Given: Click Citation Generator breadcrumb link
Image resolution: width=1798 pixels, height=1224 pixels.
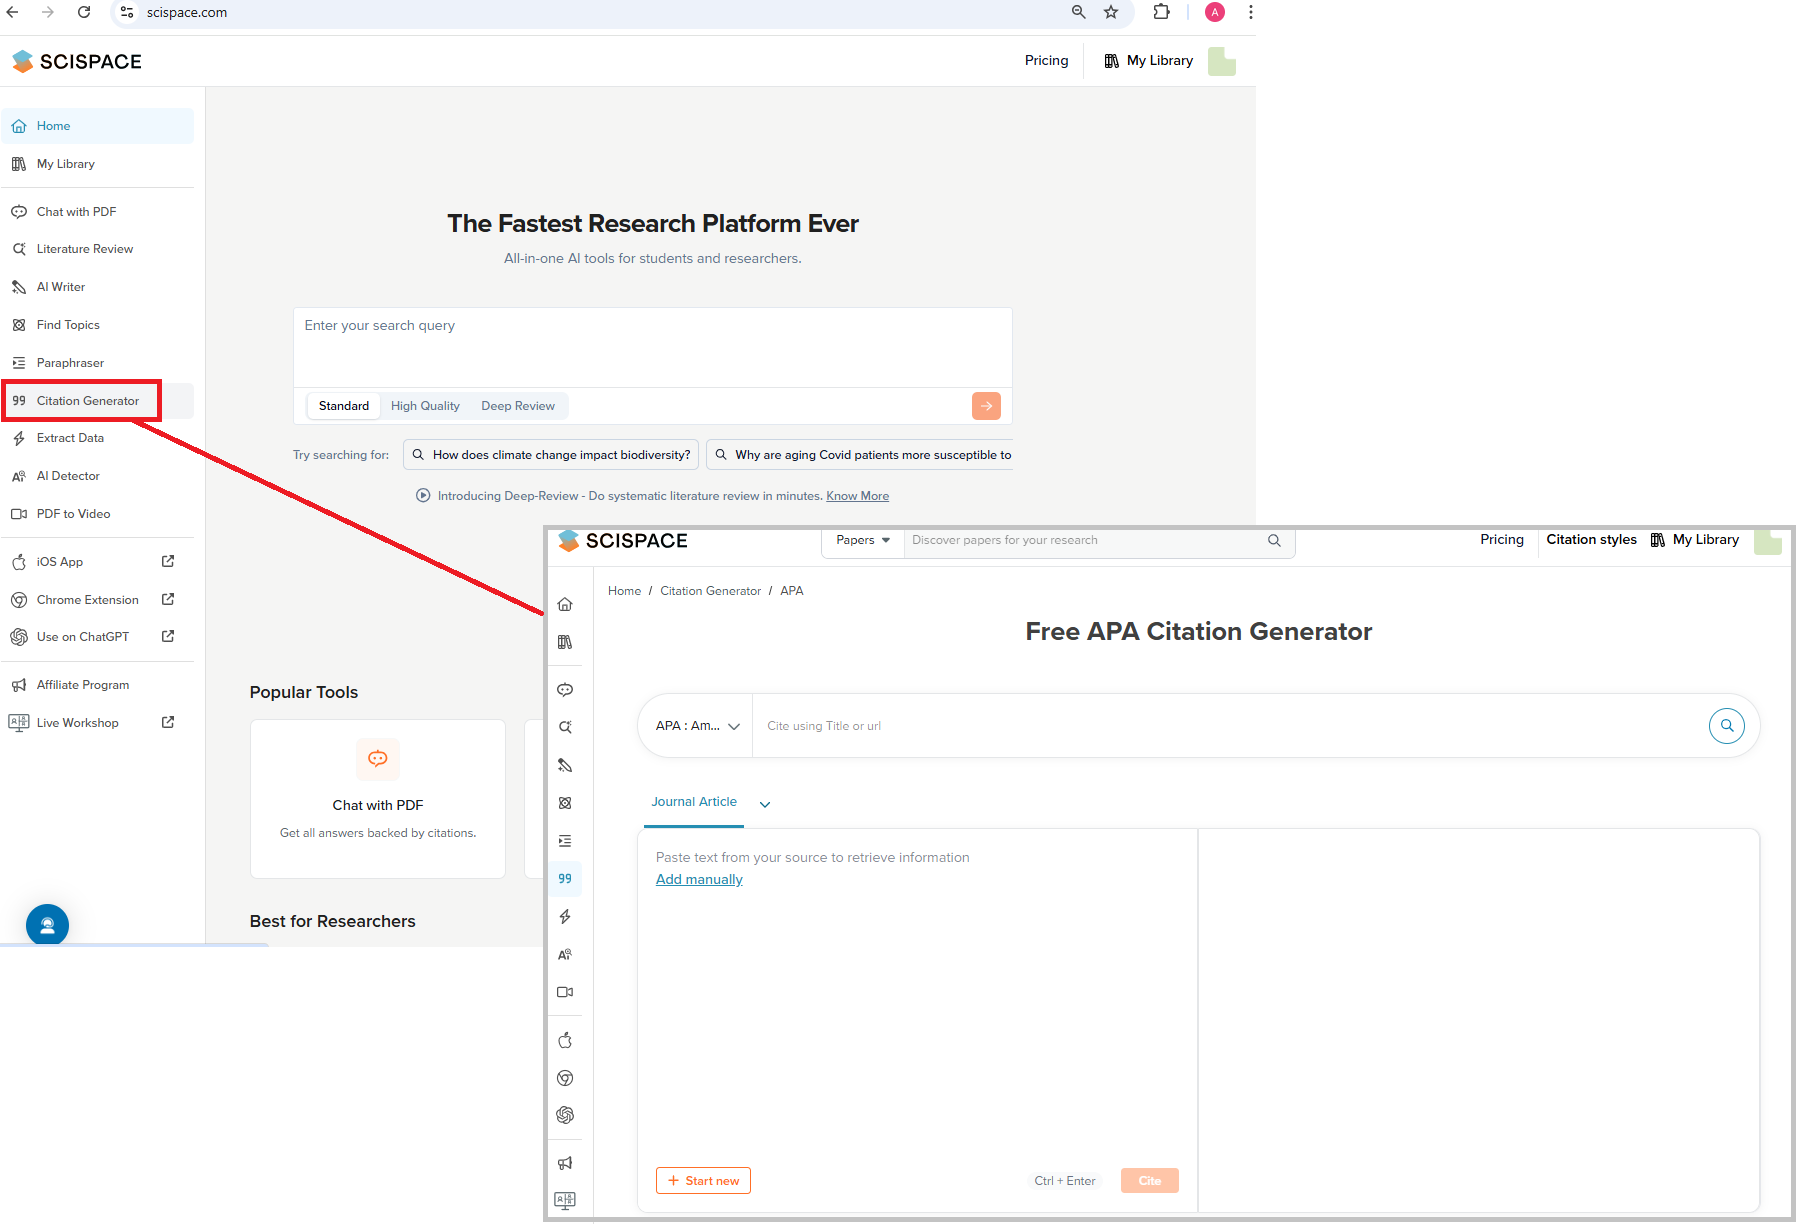Looking at the screenshot, I should [x=710, y=591].
